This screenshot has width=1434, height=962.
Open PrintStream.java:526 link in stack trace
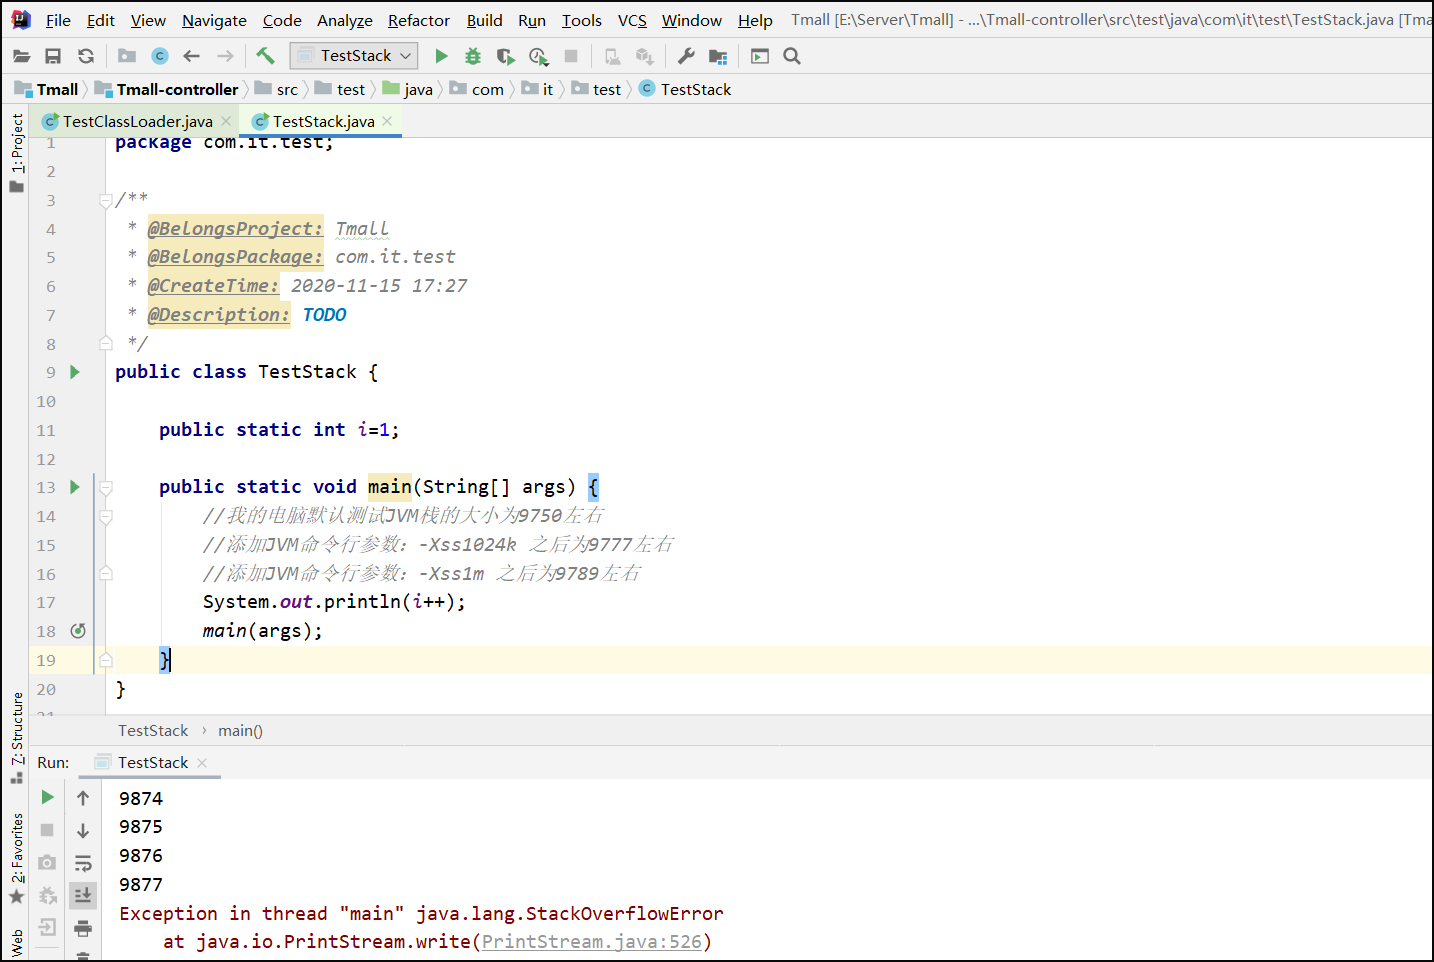pos(592,941)
